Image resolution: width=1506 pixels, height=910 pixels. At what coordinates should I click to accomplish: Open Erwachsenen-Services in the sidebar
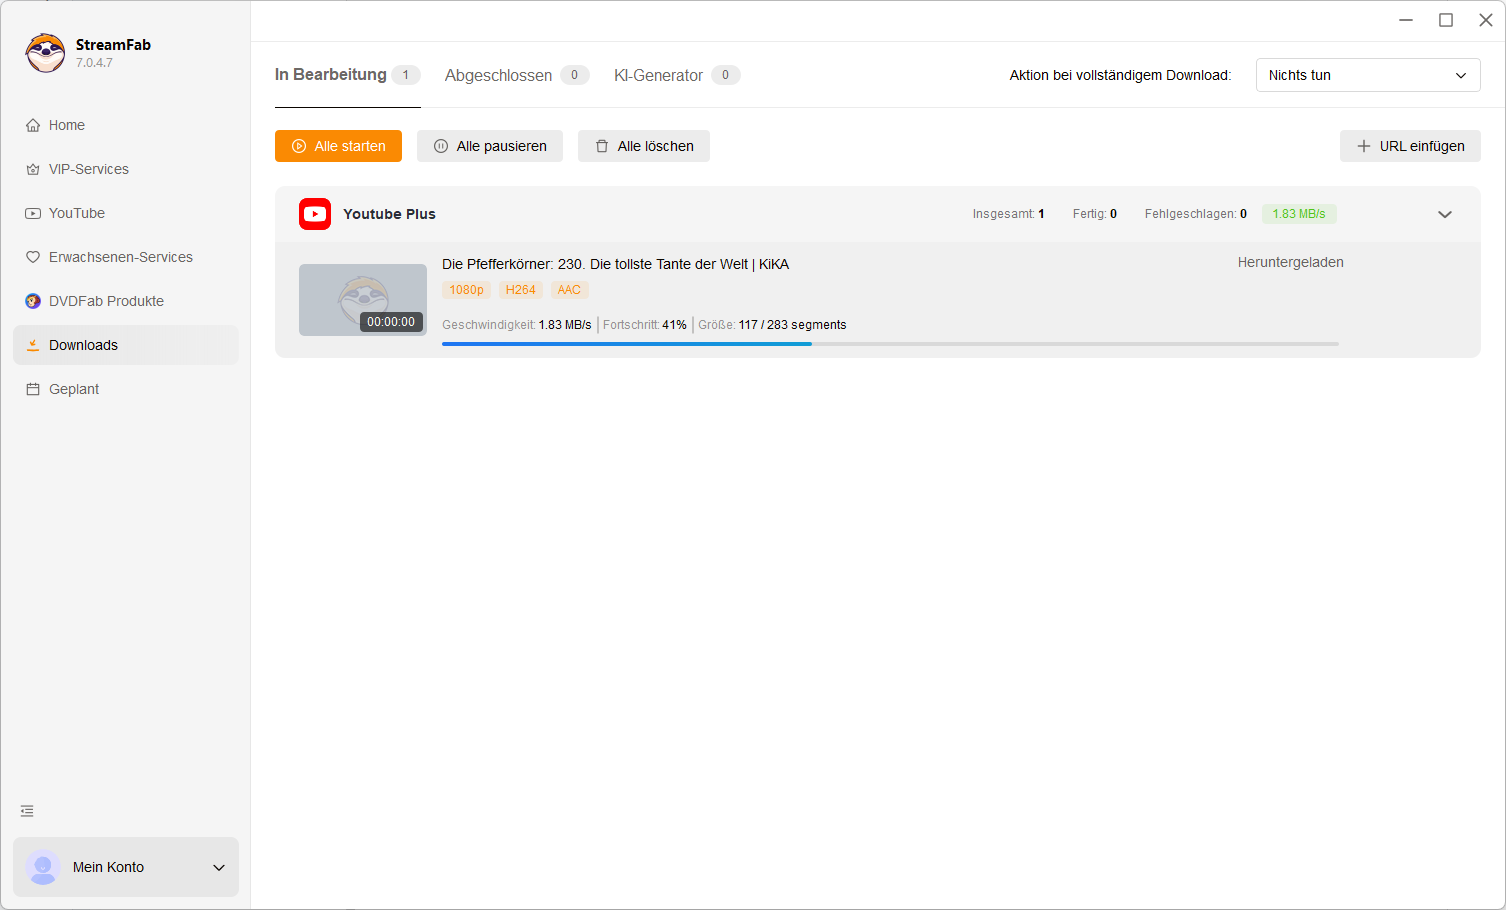click(126, 257)
